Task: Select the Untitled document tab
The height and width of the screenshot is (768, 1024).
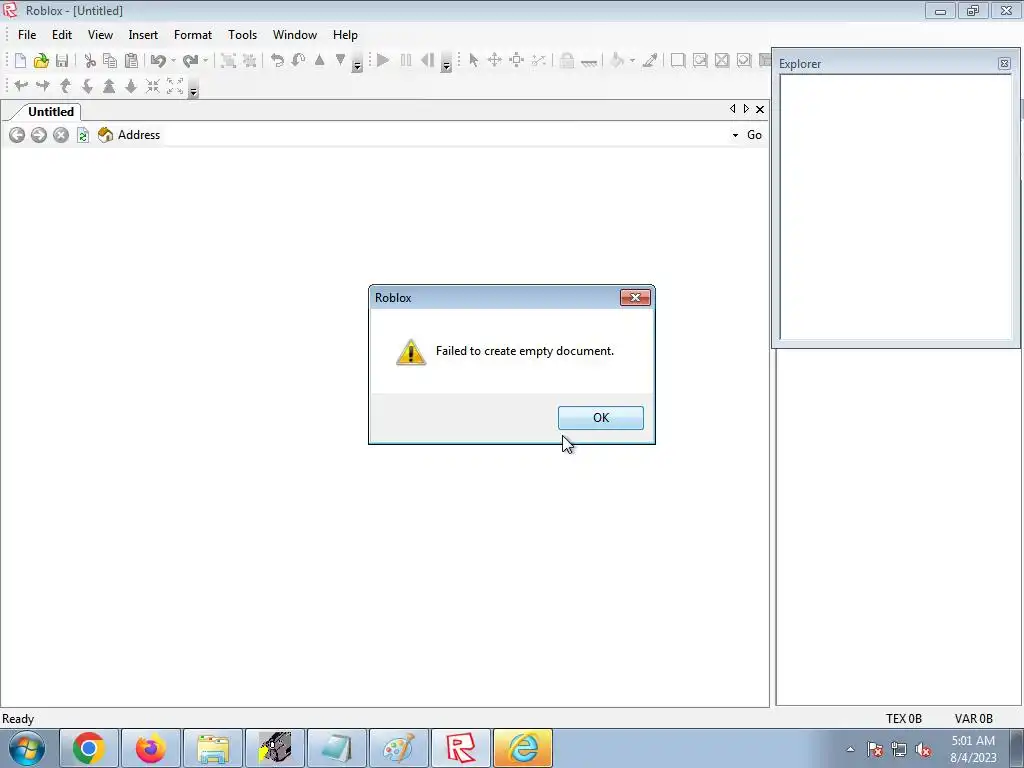Action: pos(50,112)
